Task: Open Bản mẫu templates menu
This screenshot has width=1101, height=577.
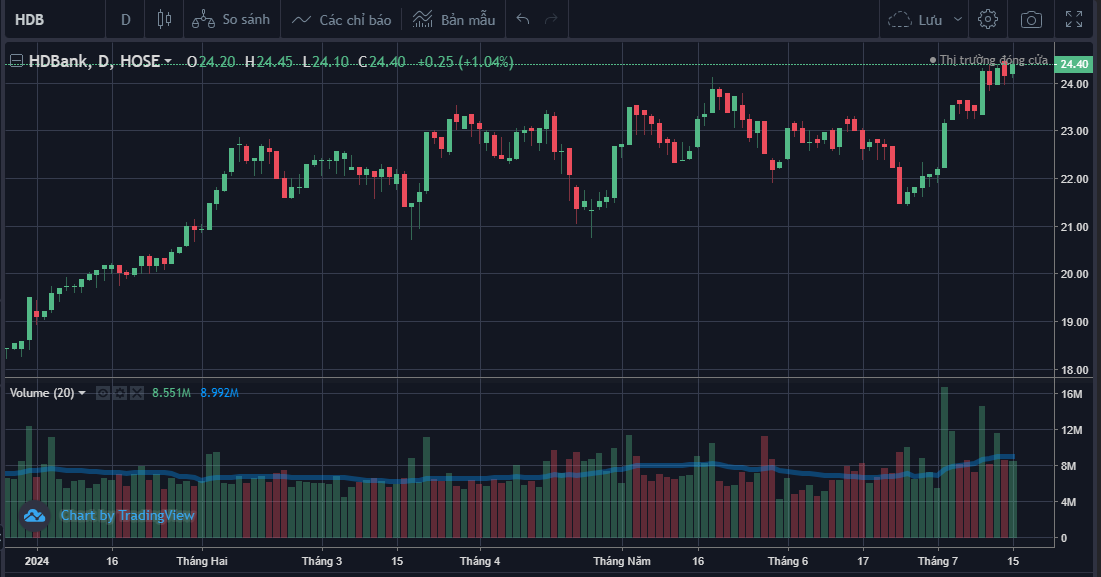Action: click(454, 19)
